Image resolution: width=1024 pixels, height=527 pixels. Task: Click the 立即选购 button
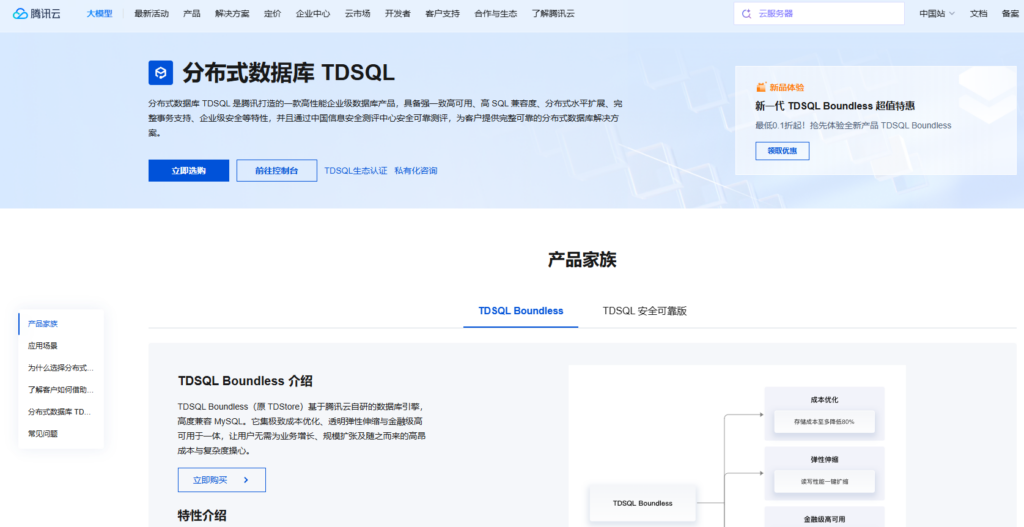coord(189,170)
